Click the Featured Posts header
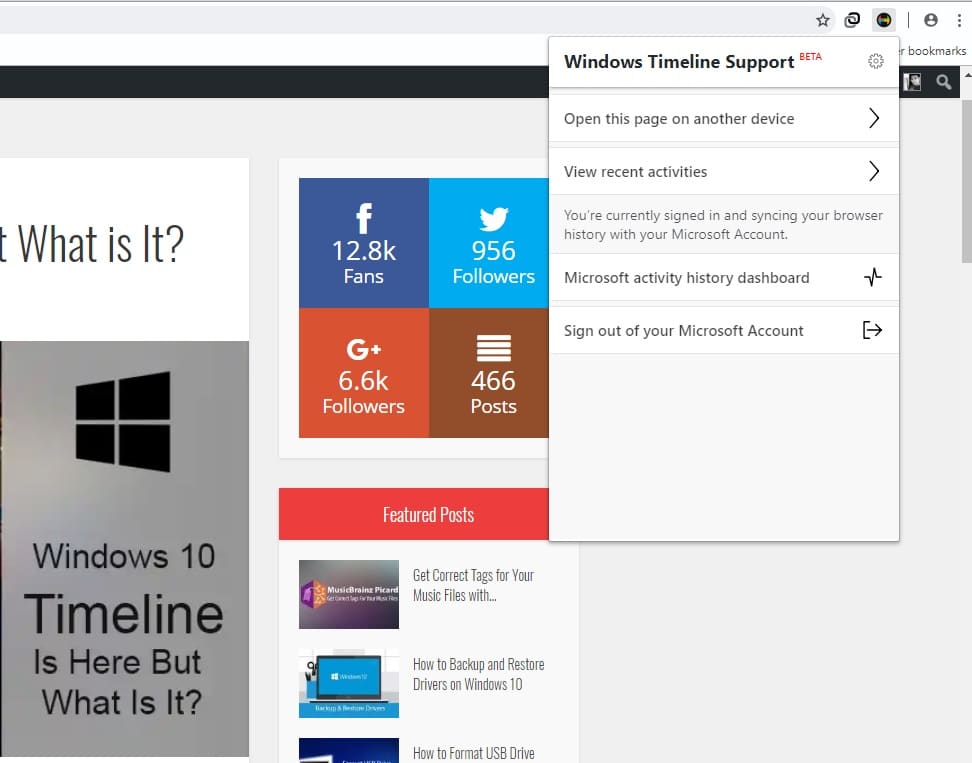The image size is (972, 763). 414,514
